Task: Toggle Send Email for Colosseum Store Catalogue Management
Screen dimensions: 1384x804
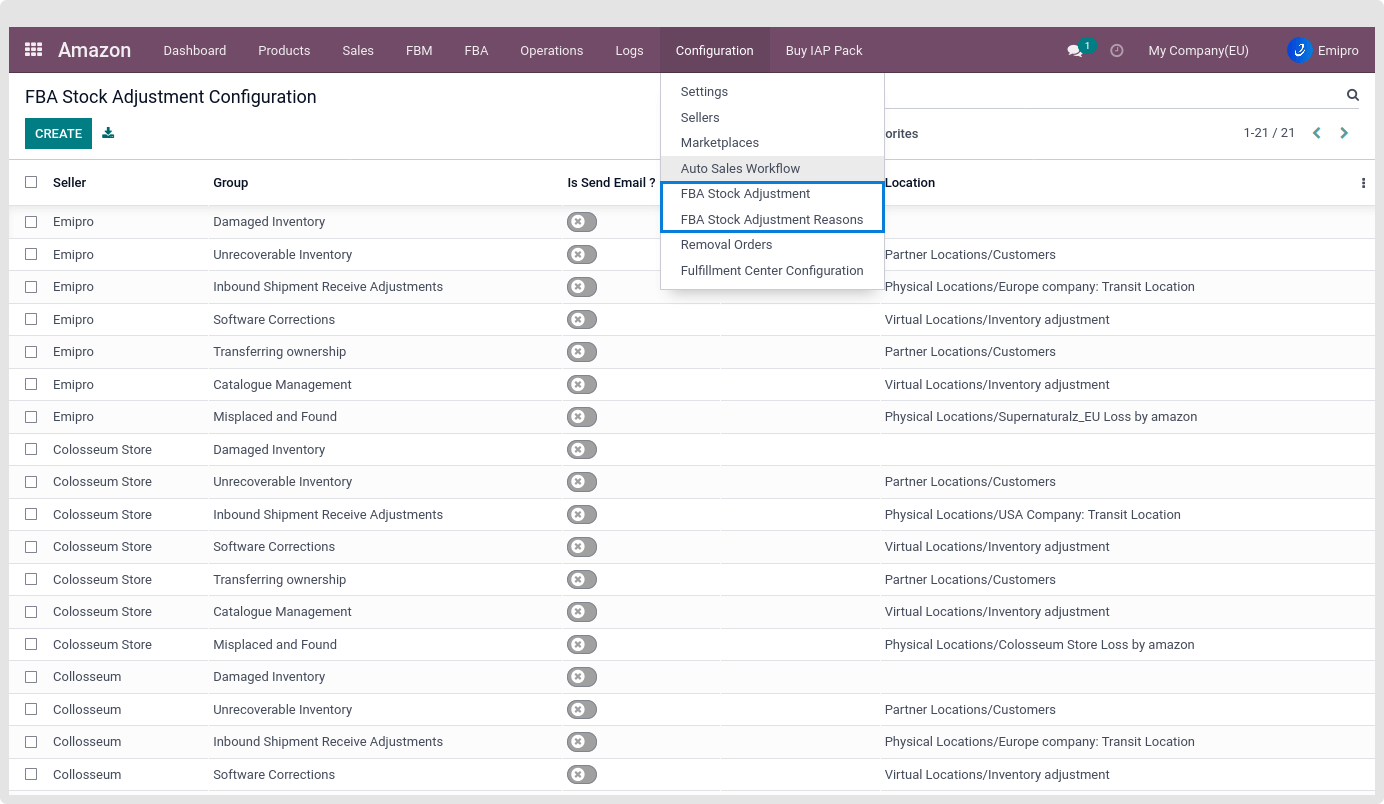Action: pos(581,612)
